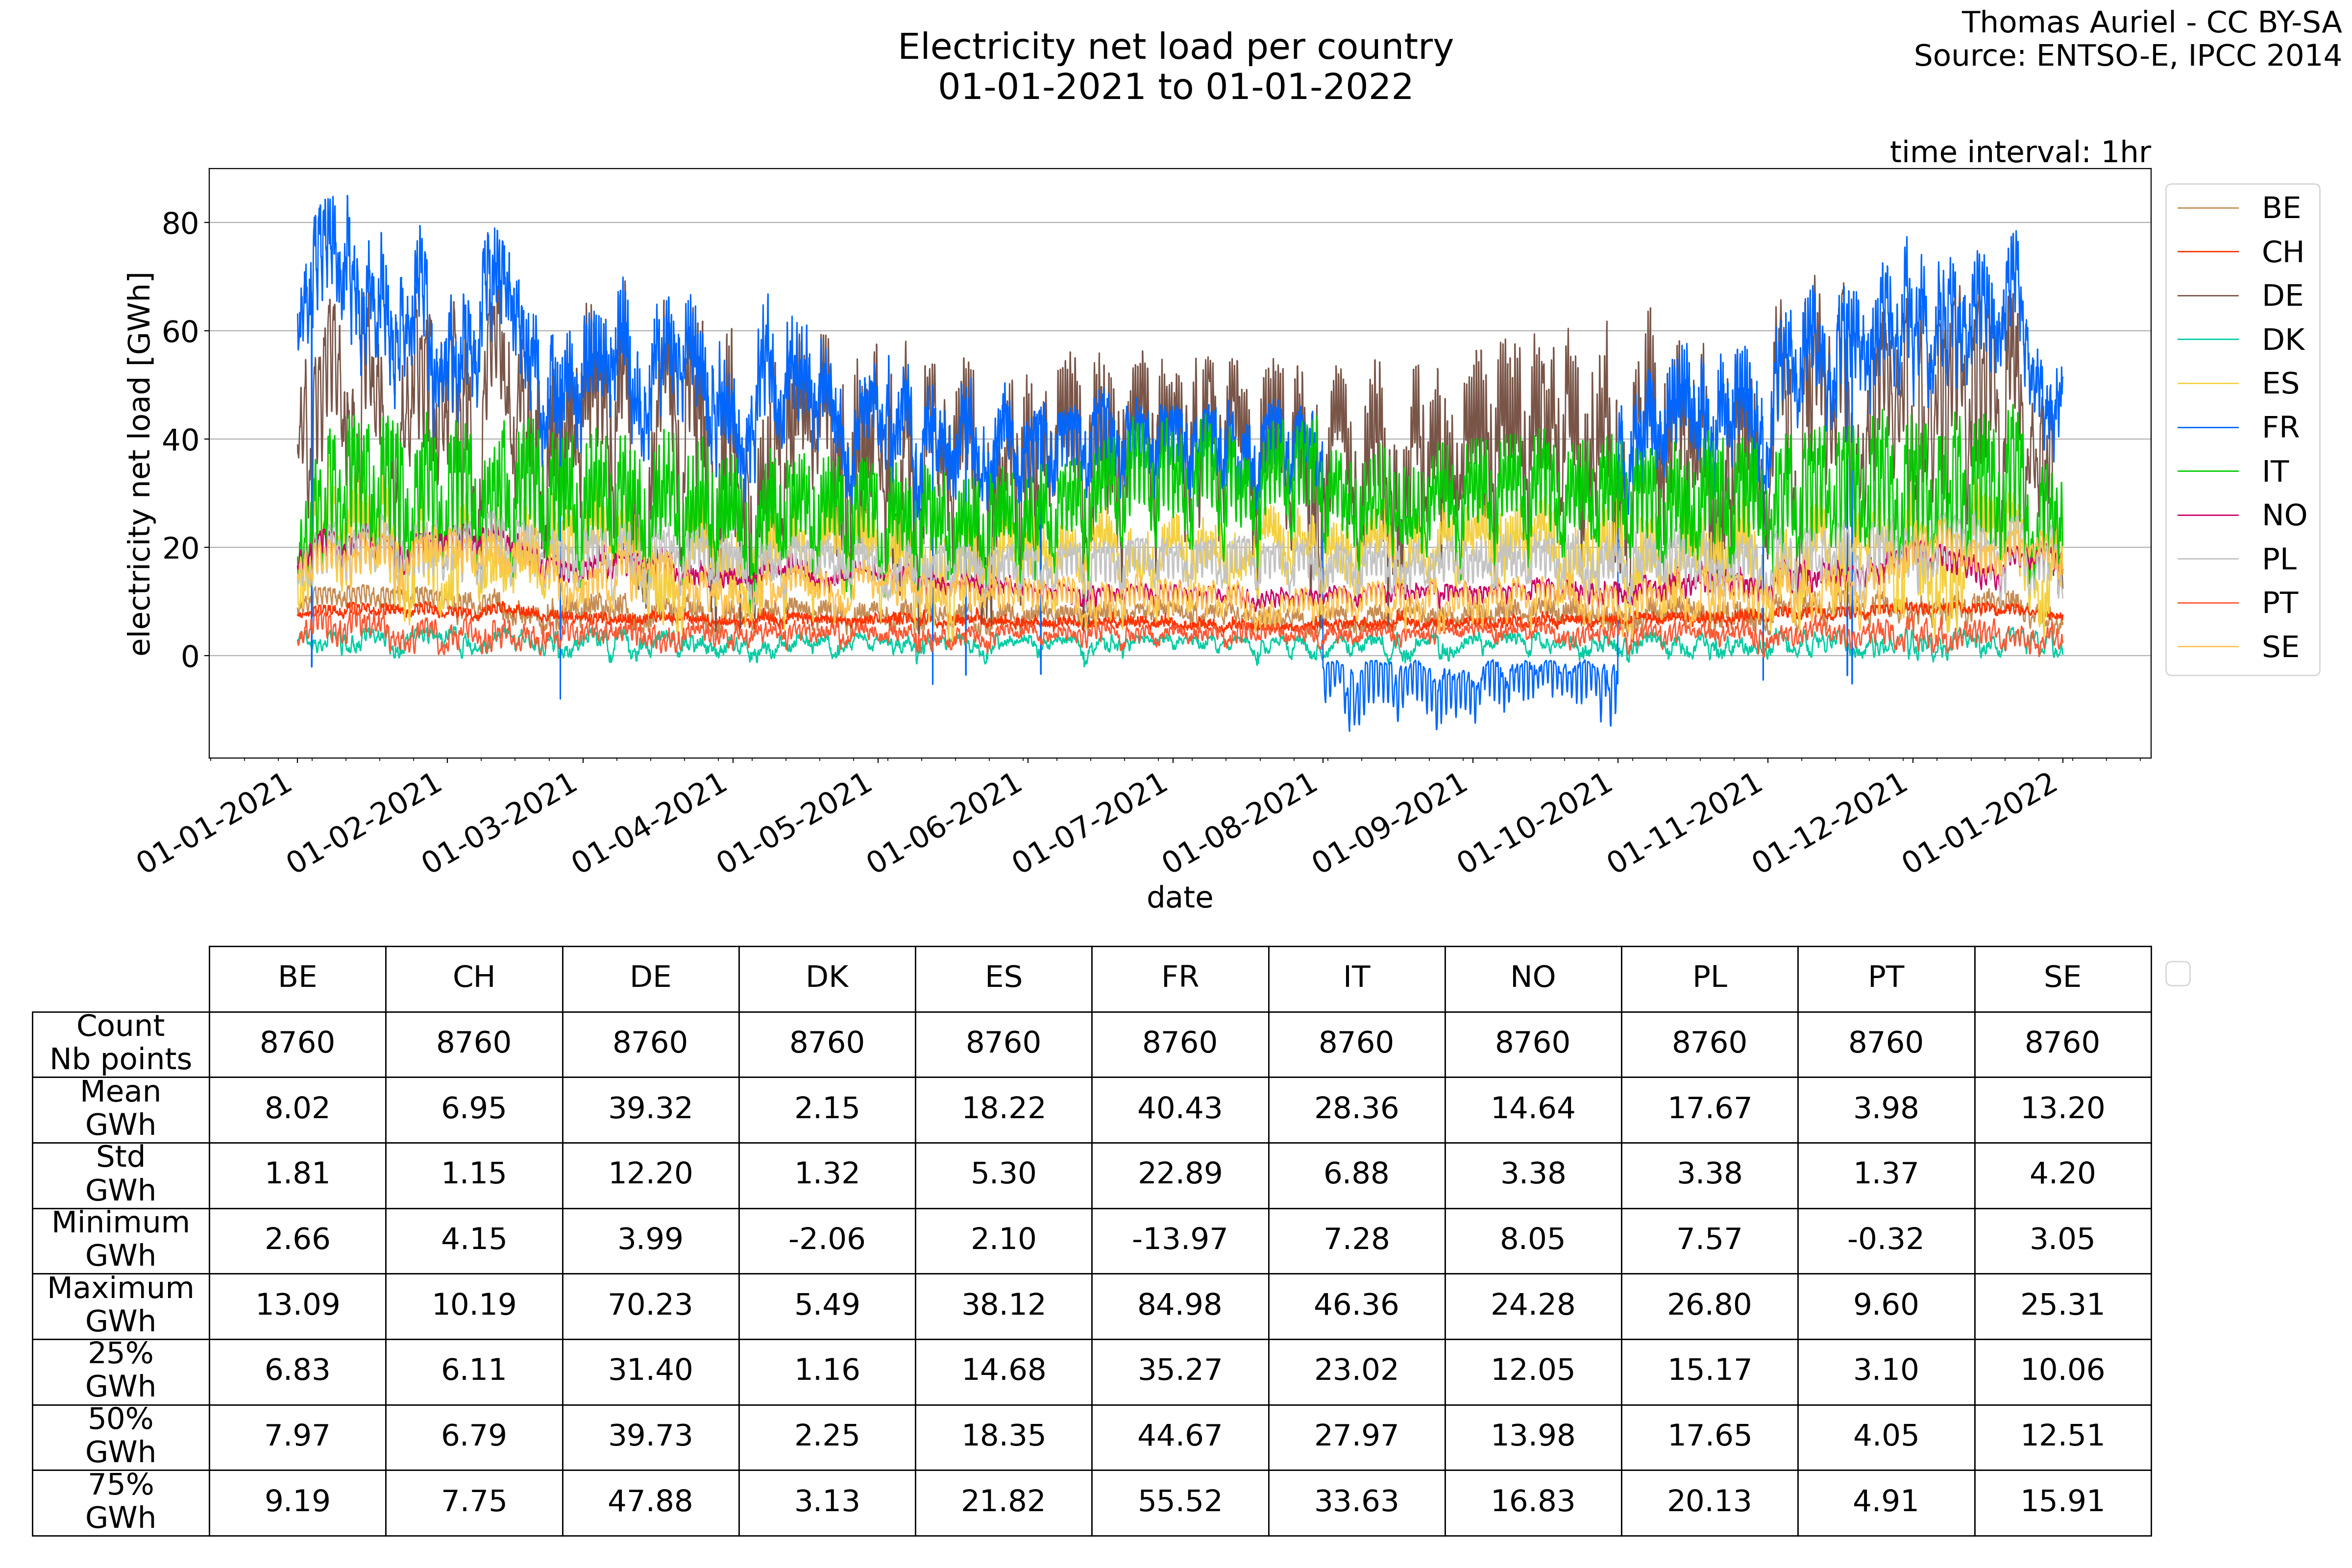This screenshot has height=1568, width=2352.
Task: Click the empty legend box beside table
Action: (2177, 973)
